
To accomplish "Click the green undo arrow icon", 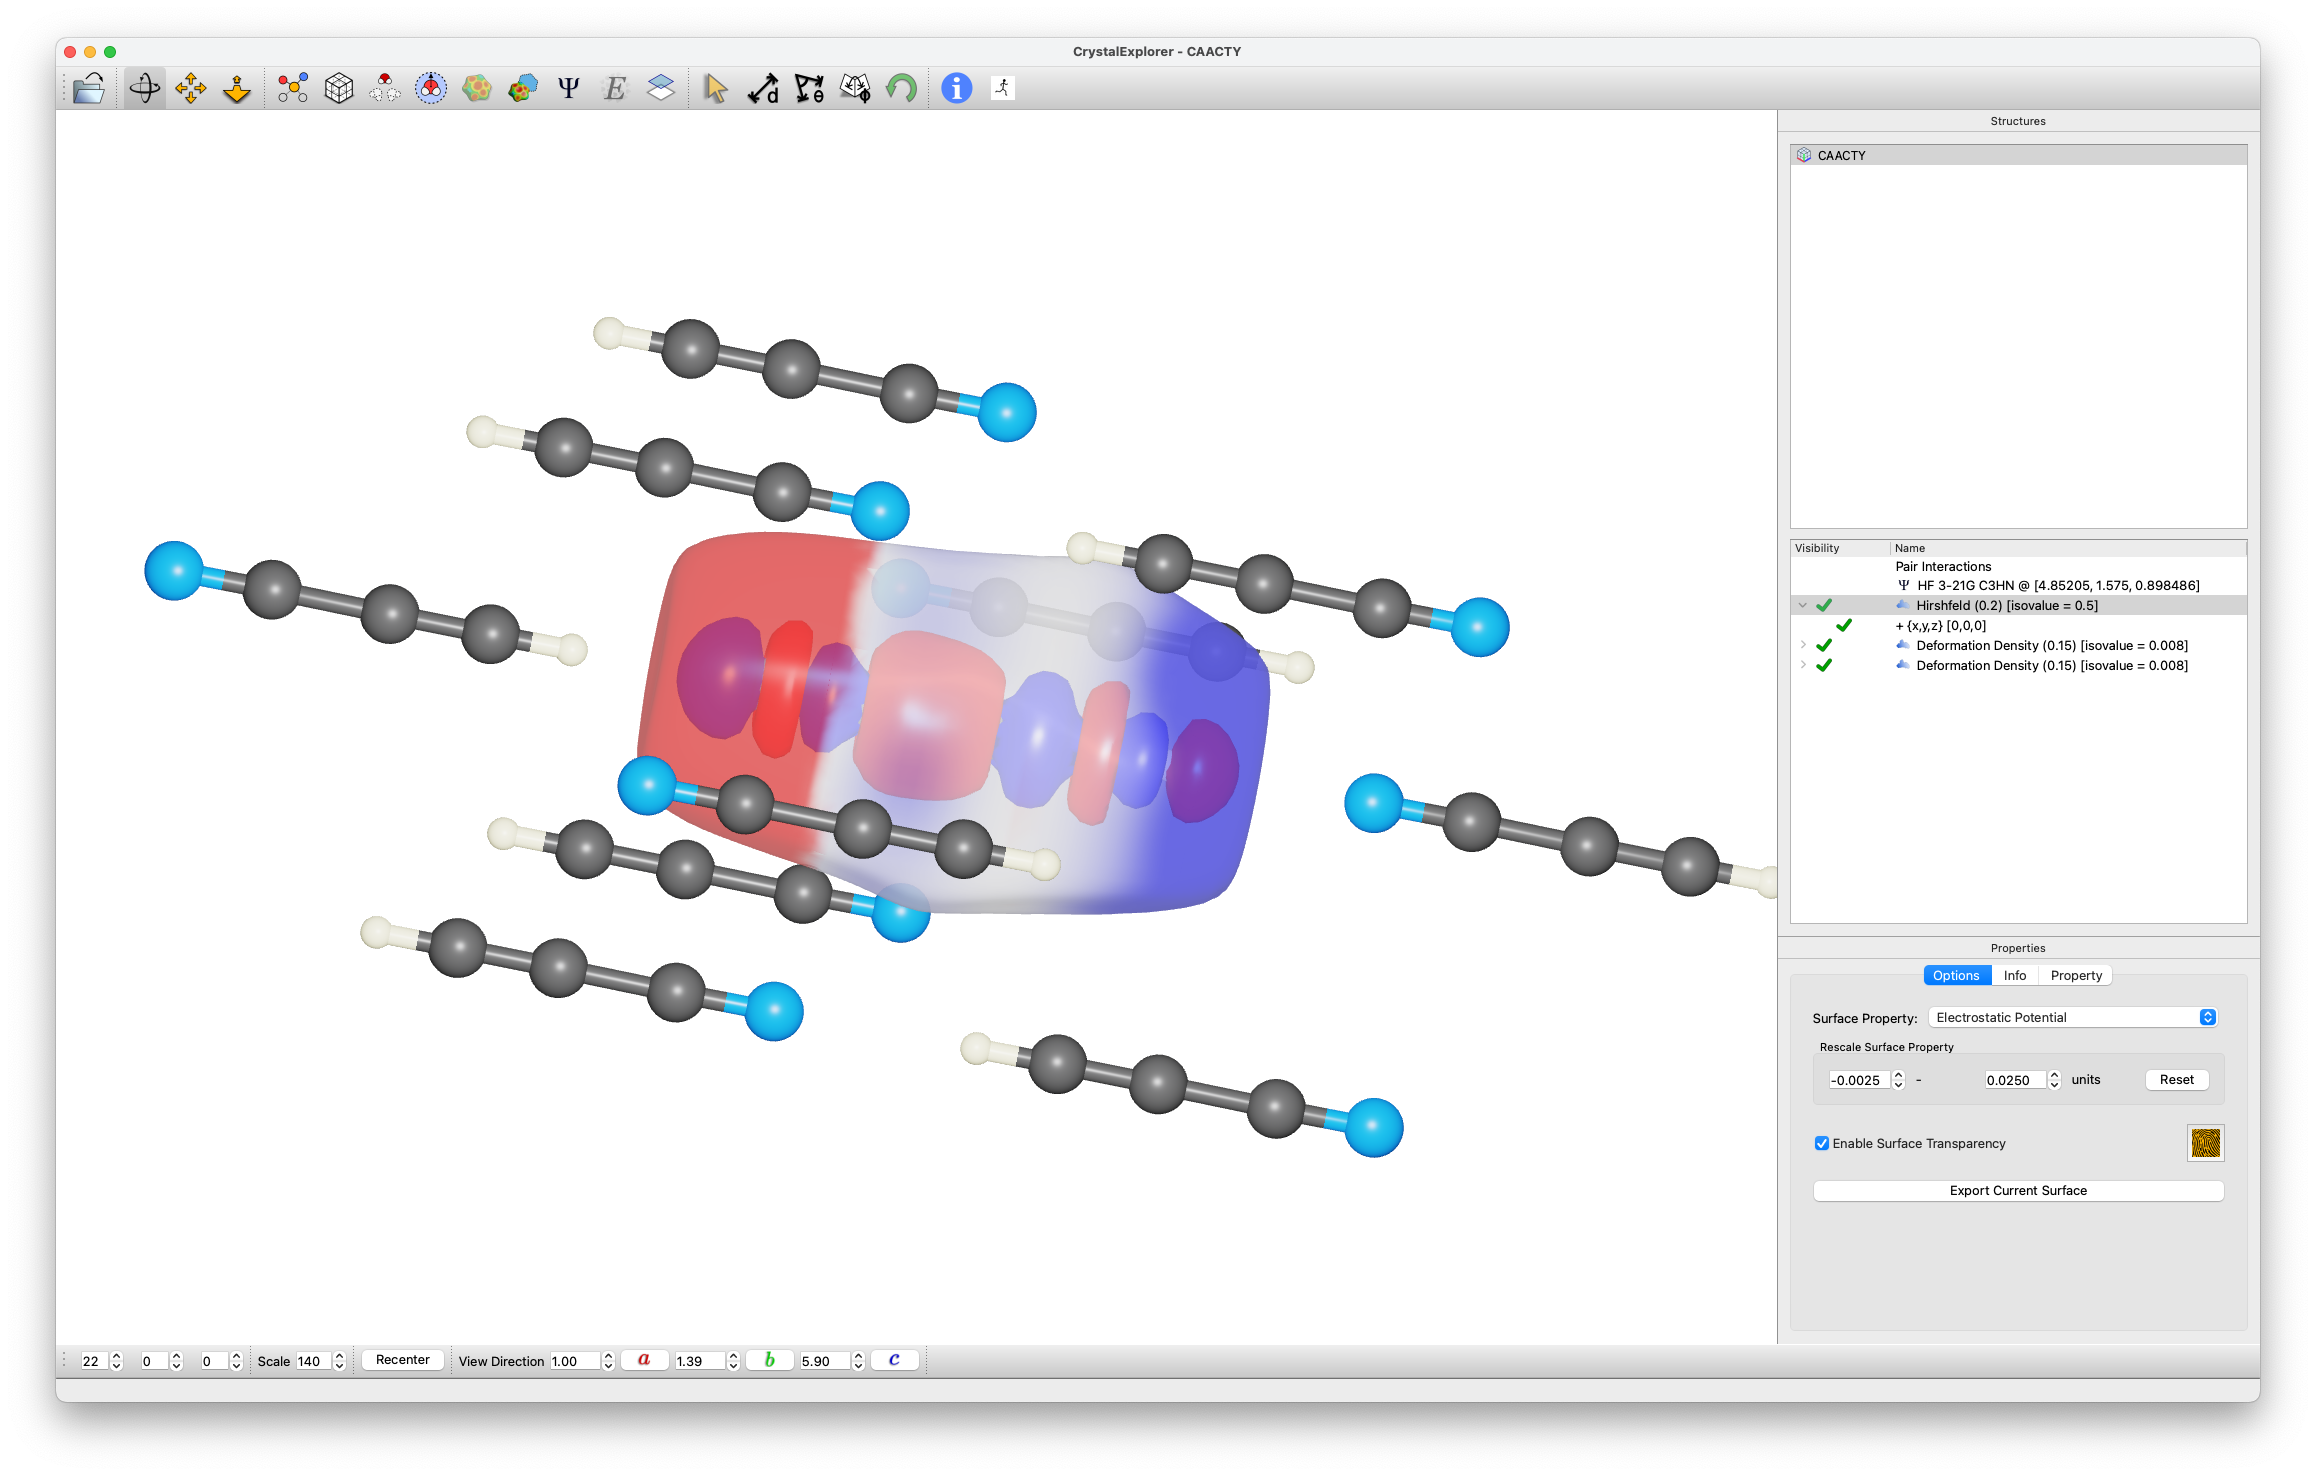I will 901,89.
